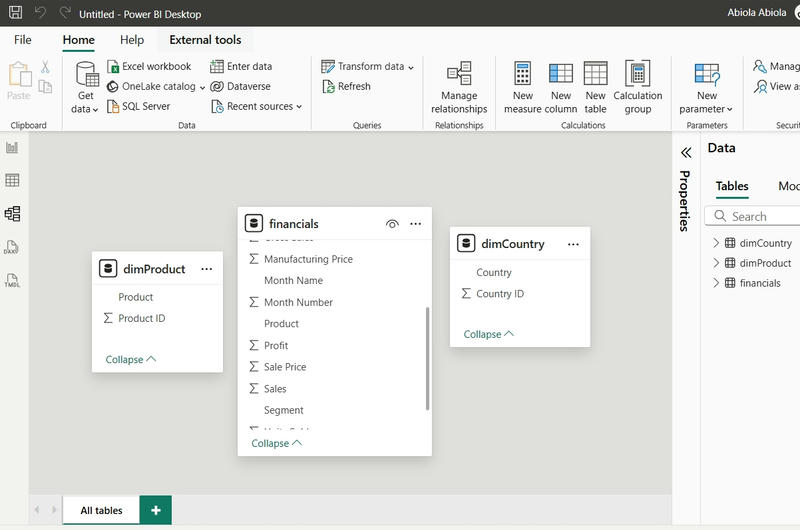Screen dimensions: 800x530
Task: Create a New measure
Action: pos(522,87)
